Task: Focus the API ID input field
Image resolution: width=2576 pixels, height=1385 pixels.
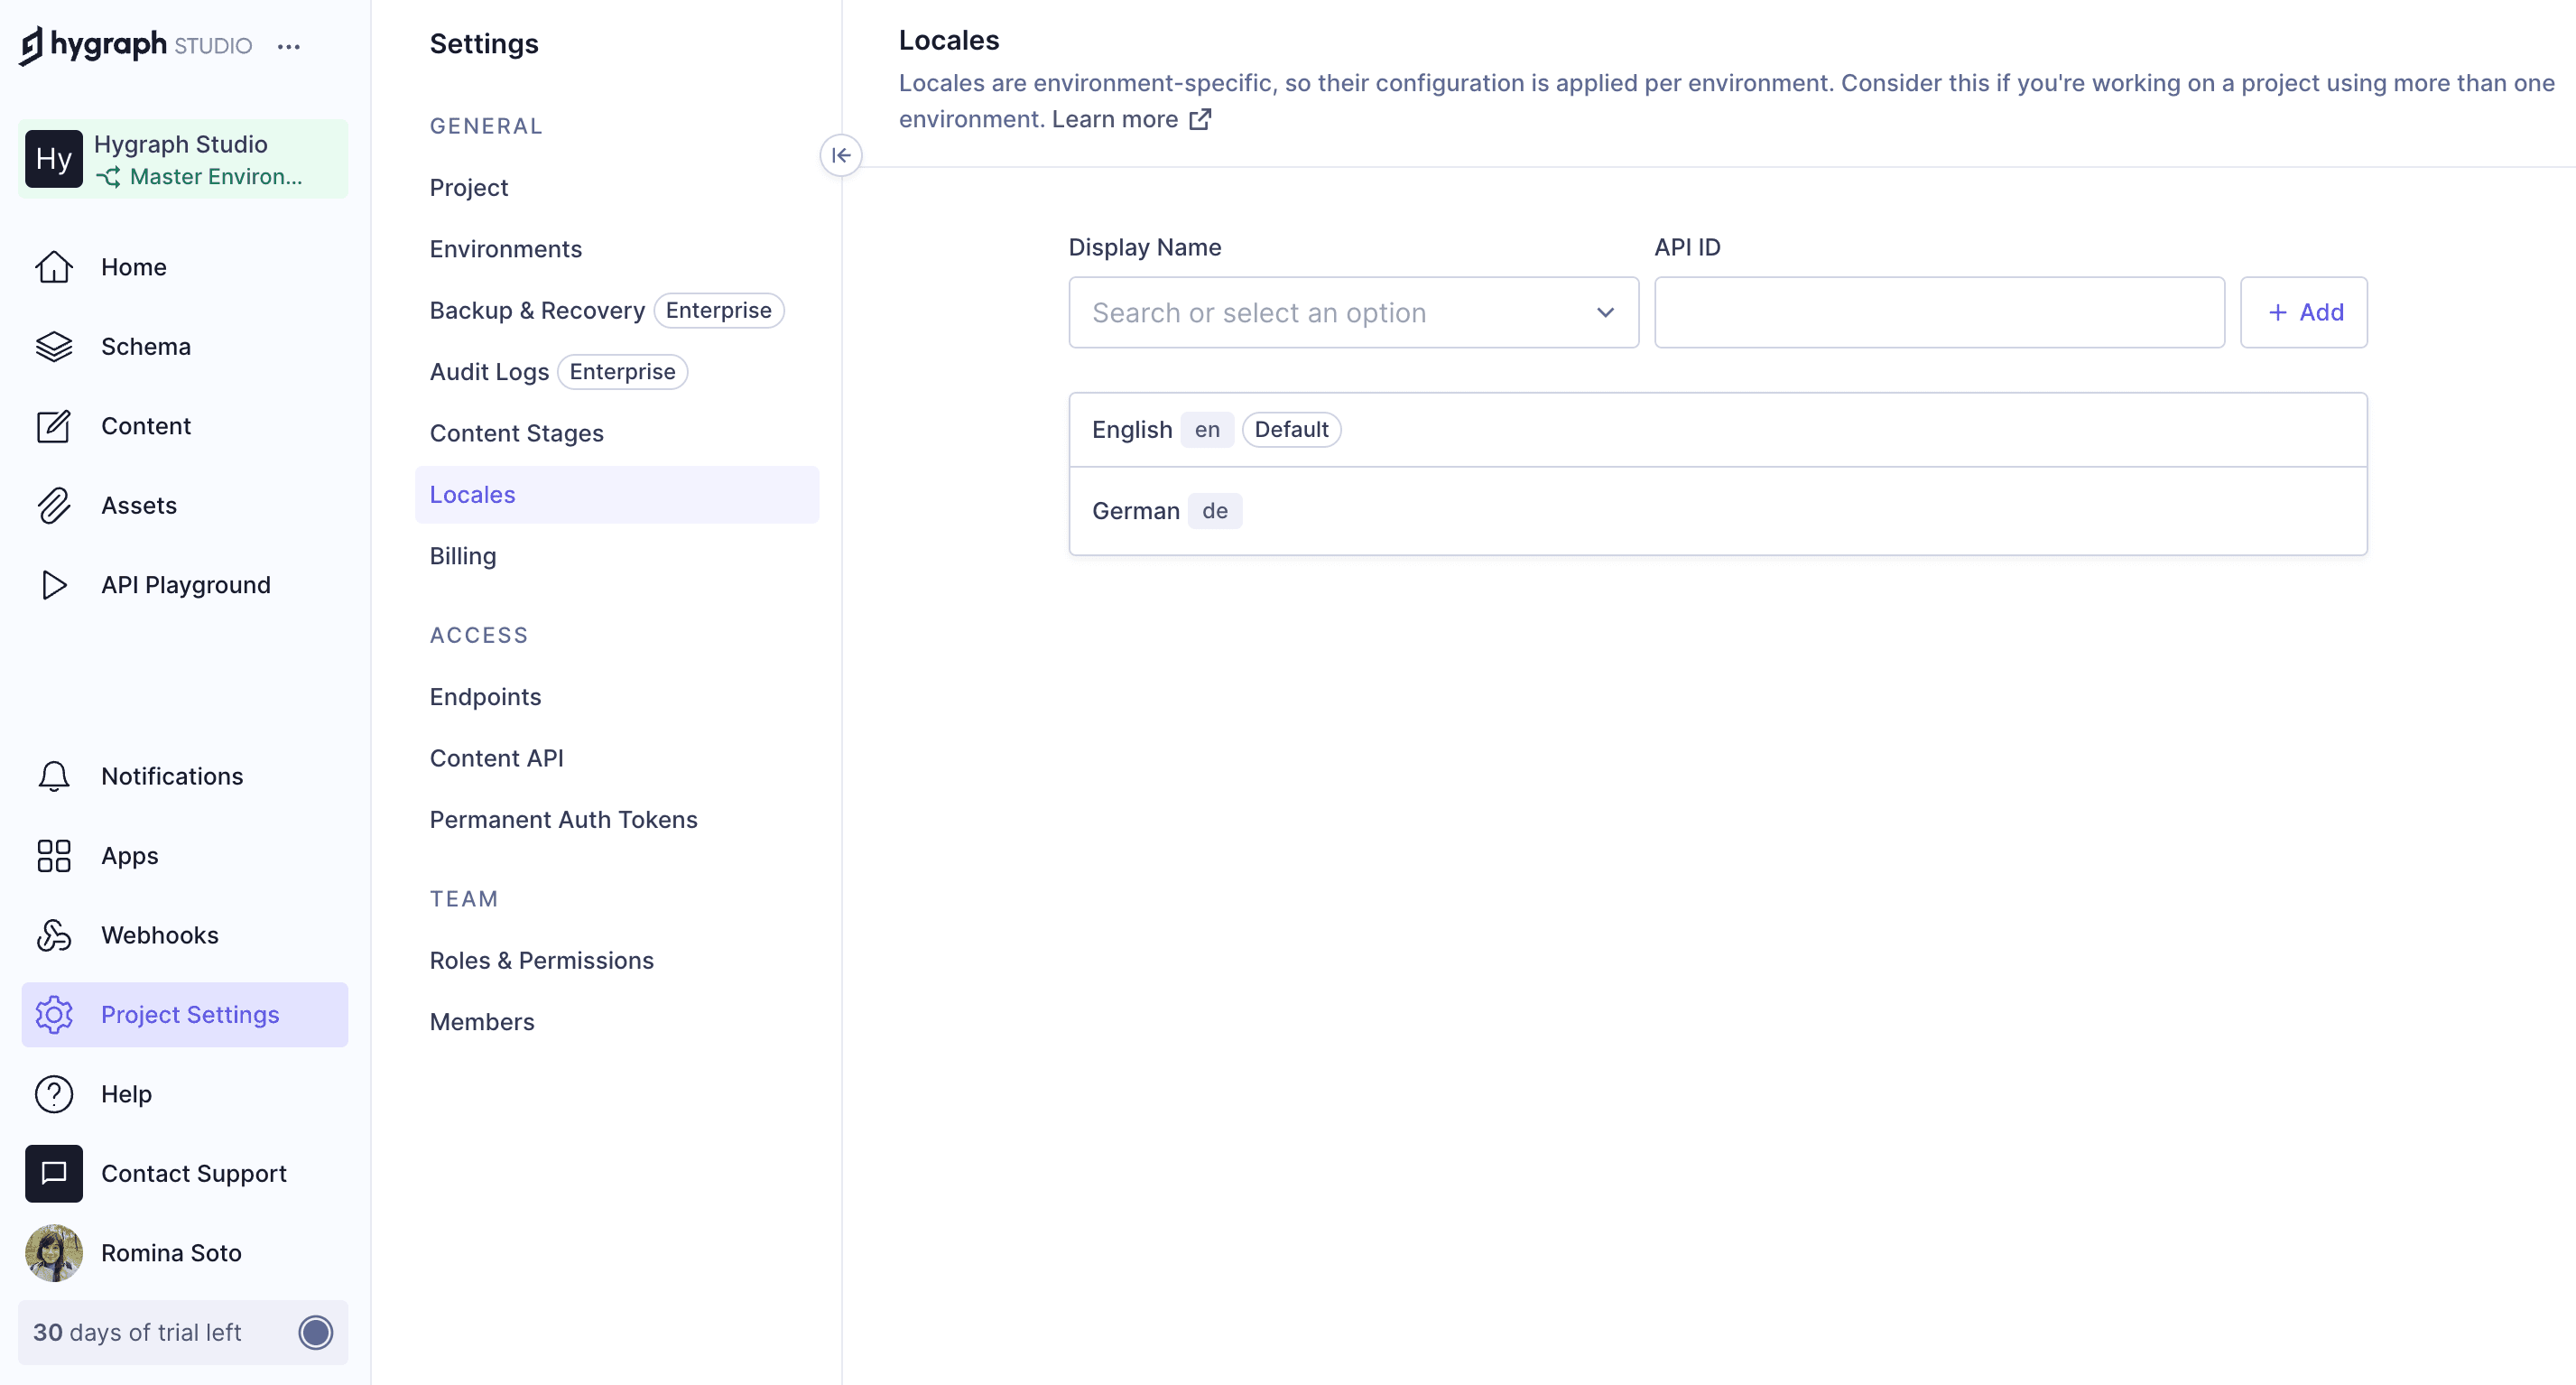Action: (1939, 313)
